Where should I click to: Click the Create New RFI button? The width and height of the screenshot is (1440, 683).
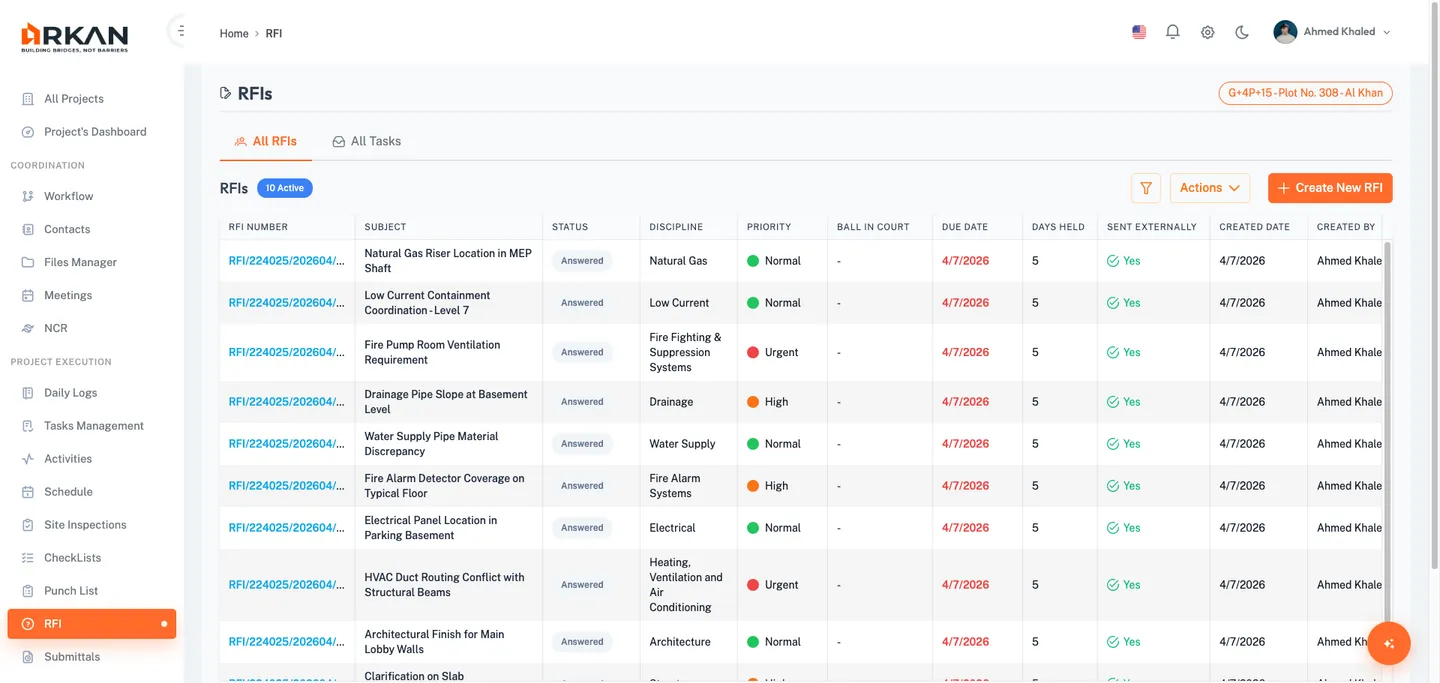1330,187
